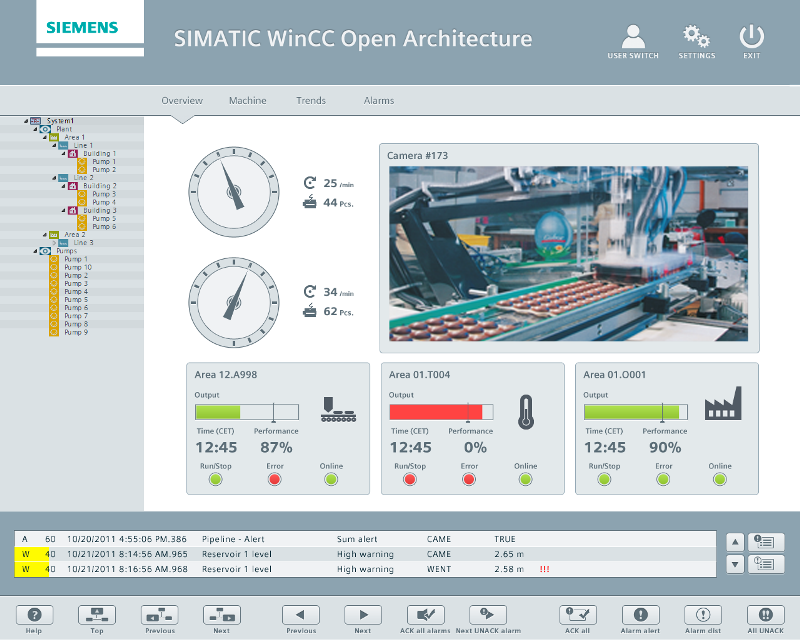Expand the Line 3 tree node
Screen dimensions: 800x640
pyautogui.click(x=54, y=243)
